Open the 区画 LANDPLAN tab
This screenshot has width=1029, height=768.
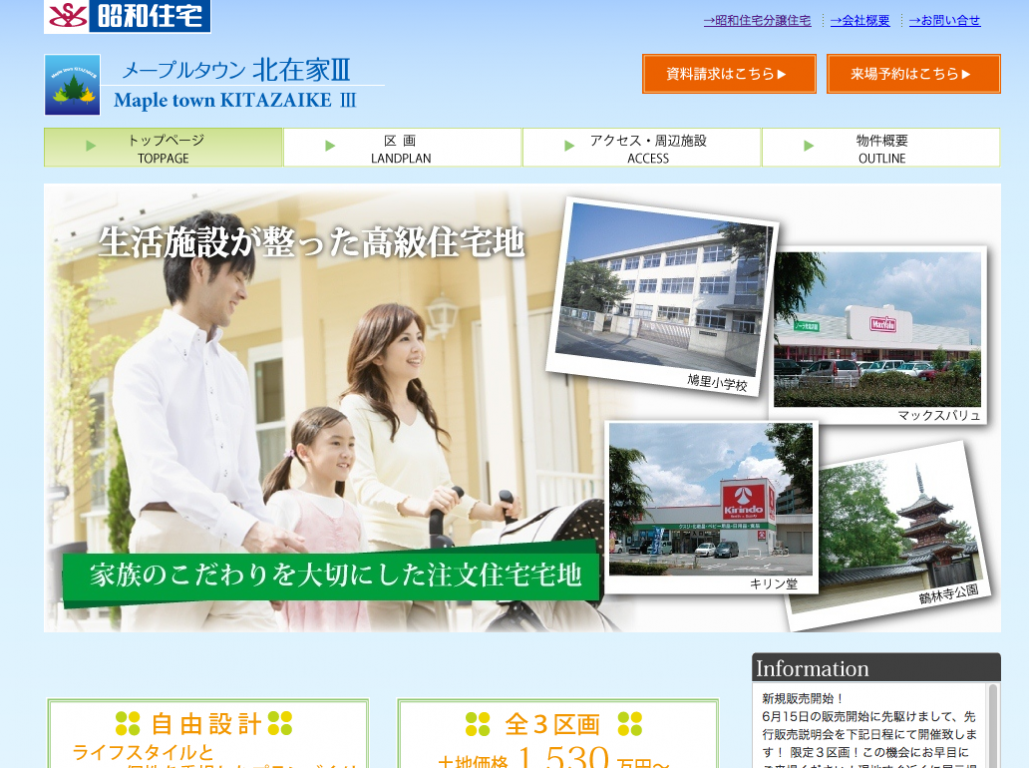[x=402, y=148]
